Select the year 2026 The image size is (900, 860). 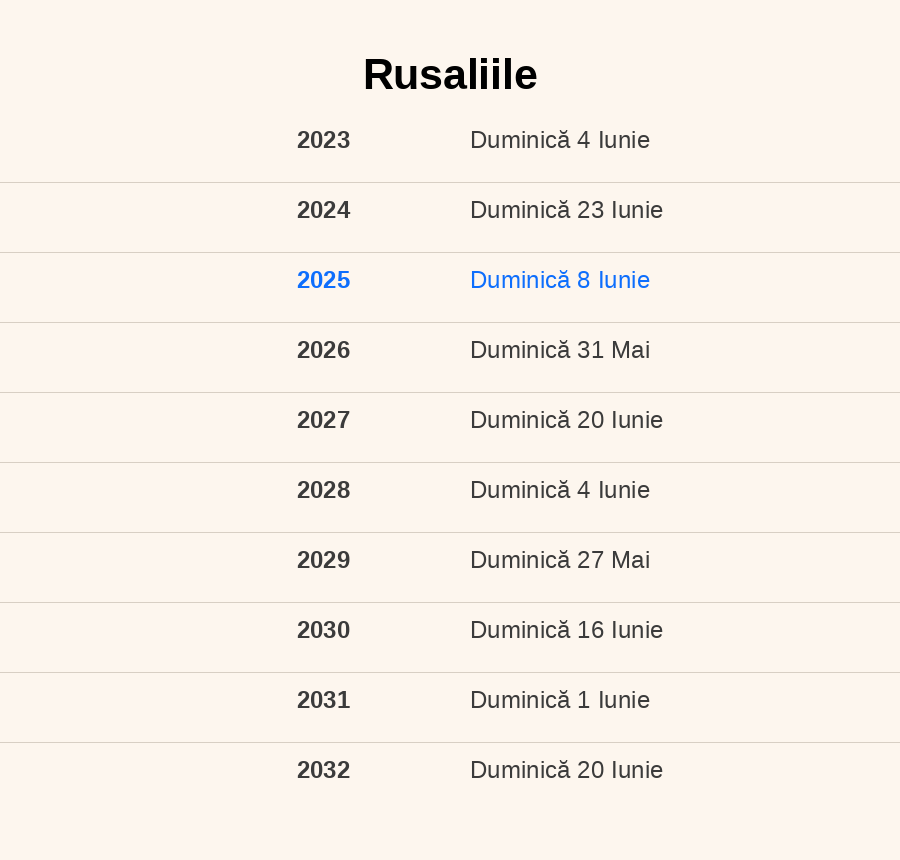point(323,350)
